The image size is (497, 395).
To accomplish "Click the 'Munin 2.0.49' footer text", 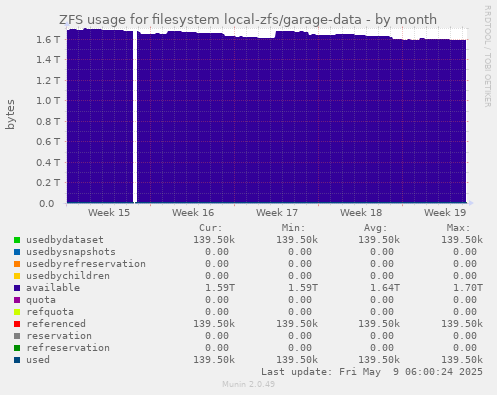I will pos(248,384).
